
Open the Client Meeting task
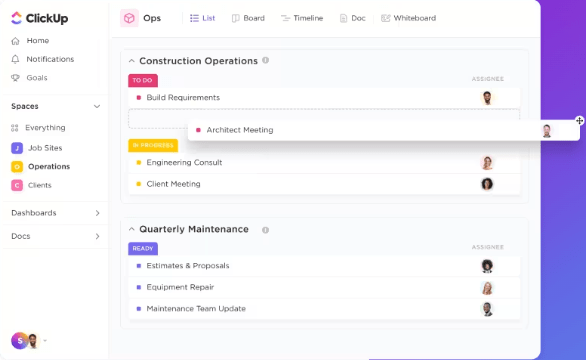(x=173, y=184)
